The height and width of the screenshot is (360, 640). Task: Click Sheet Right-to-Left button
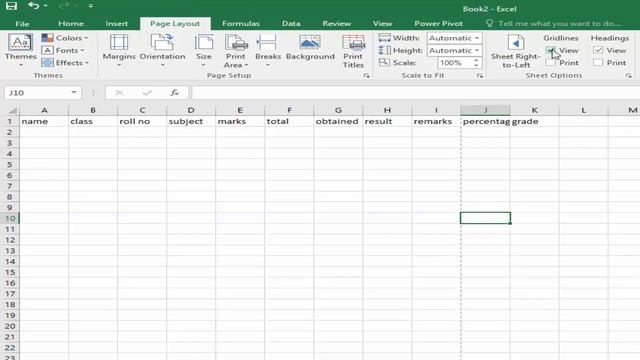(x=516, y=51)
